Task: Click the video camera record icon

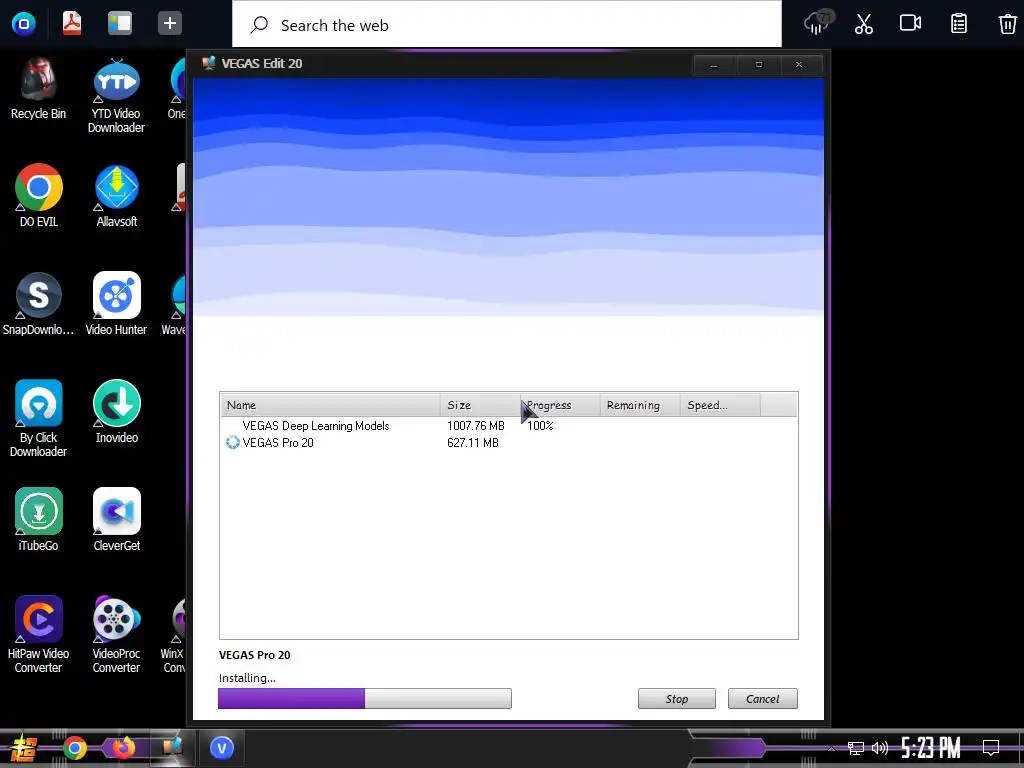Action: [x=910, y=24]
